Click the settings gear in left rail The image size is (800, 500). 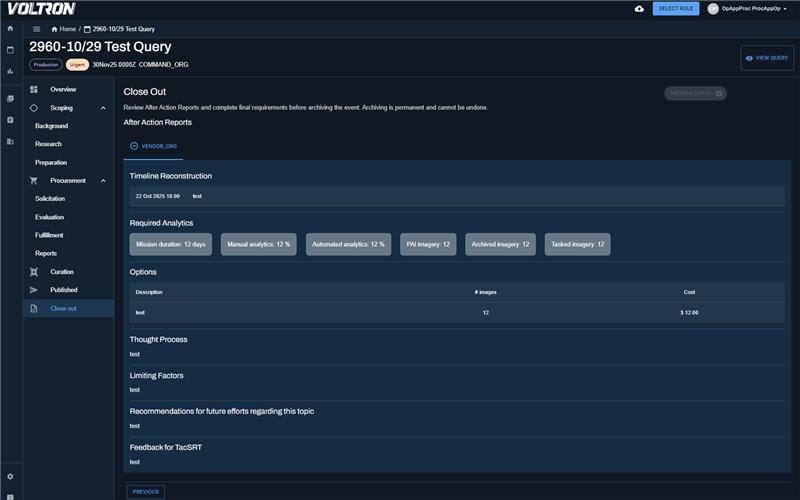[x=10, y=476]
